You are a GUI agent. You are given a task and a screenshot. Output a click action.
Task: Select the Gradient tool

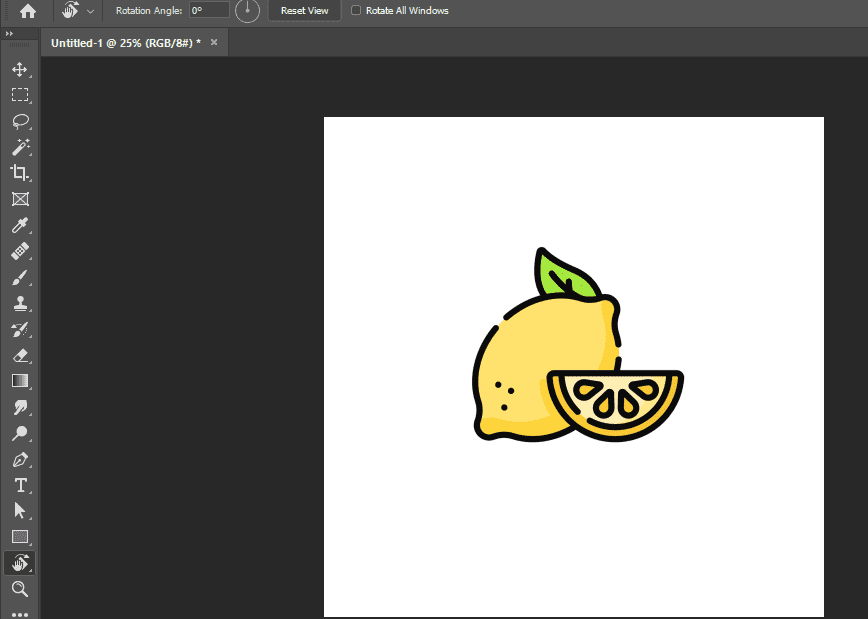20,381
